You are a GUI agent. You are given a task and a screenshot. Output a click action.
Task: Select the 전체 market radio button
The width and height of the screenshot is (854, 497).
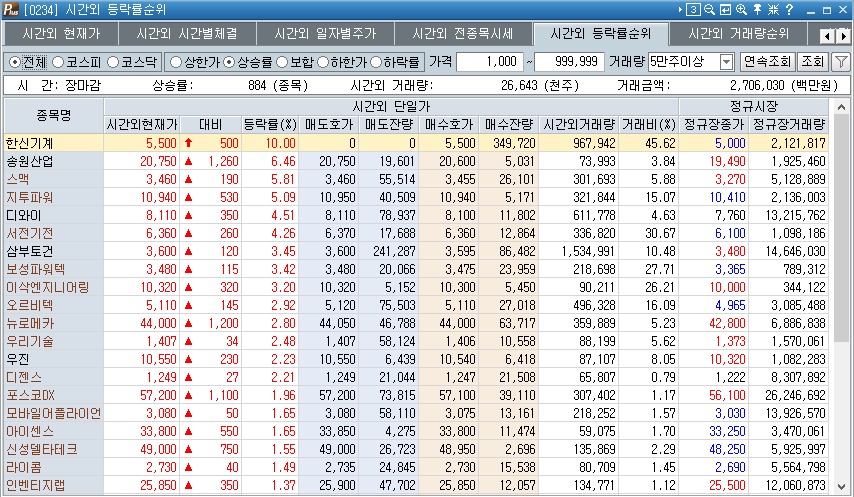pos(15,62)
